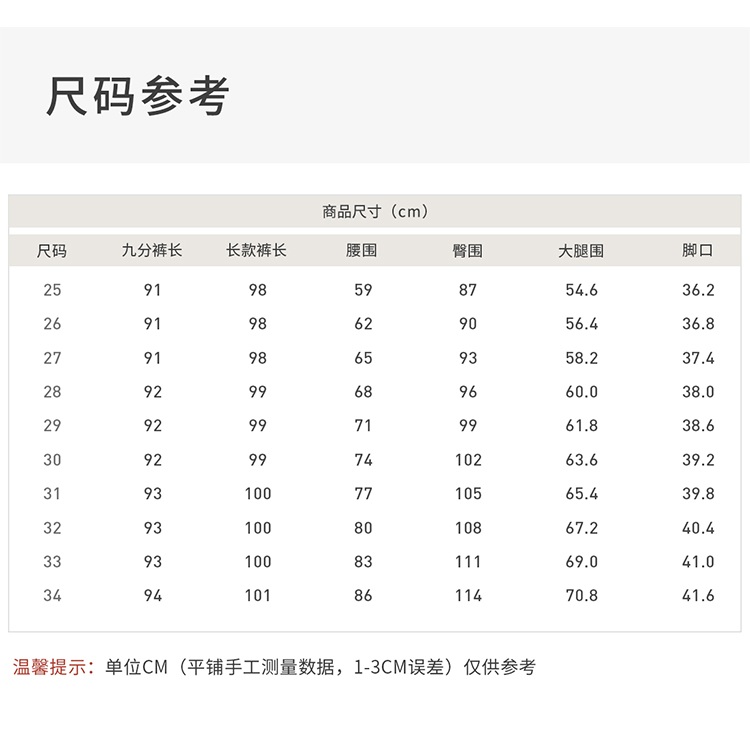This screenshot has width=750, height=730.
Task: Click thigh value 61.8
Action: 582,426
